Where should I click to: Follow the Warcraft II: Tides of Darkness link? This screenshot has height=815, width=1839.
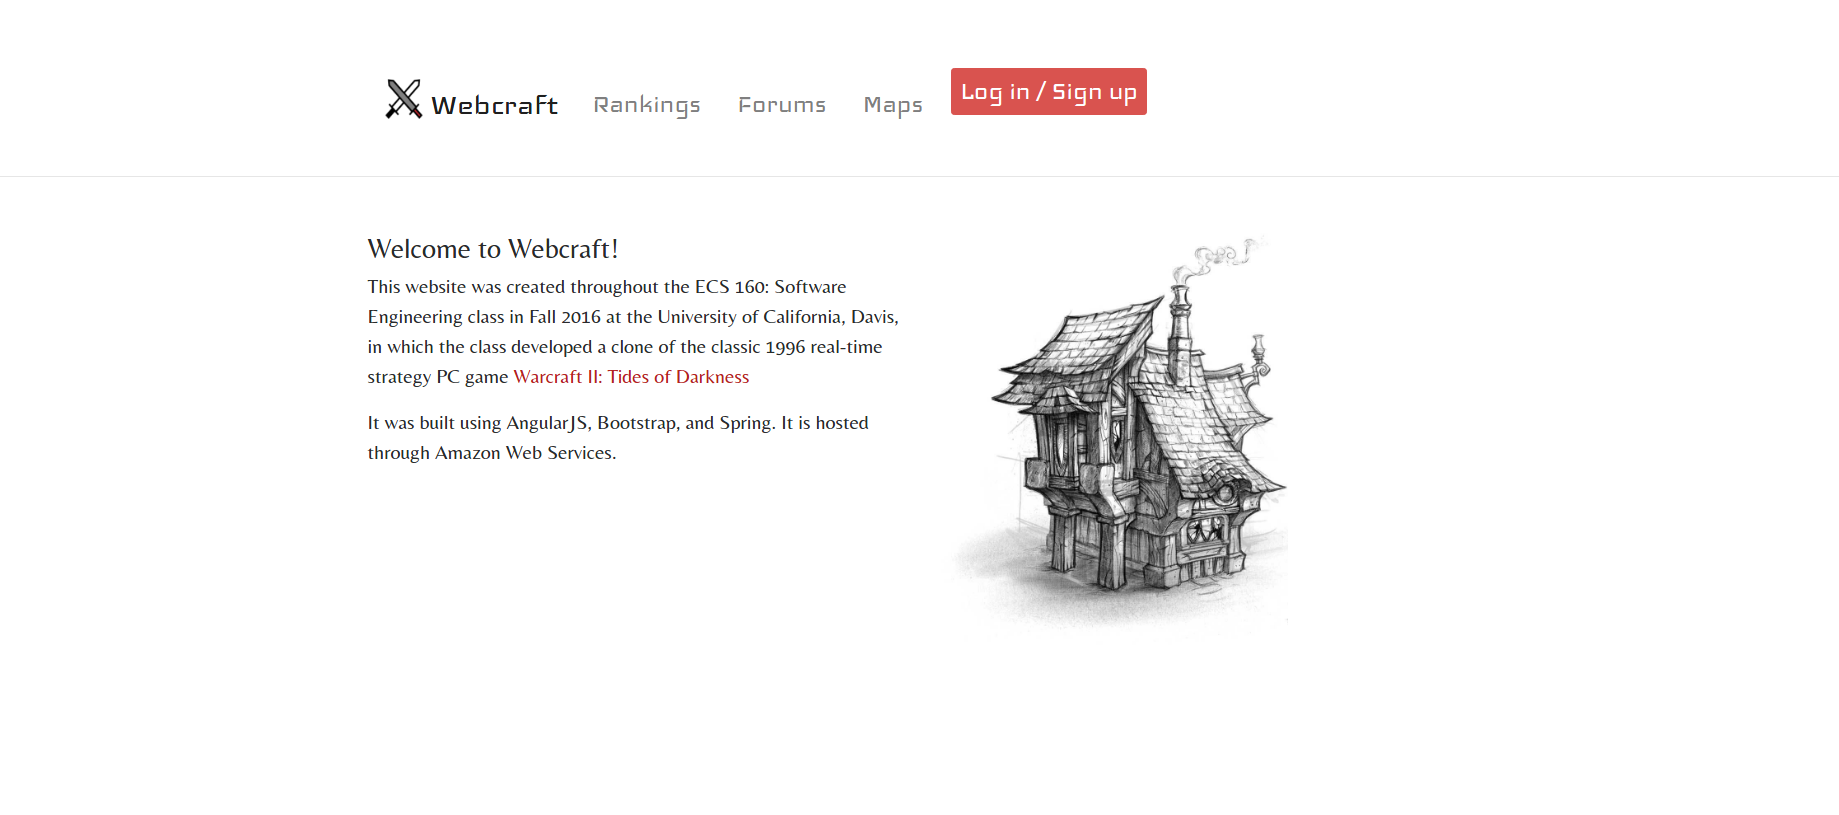(631, 377)
